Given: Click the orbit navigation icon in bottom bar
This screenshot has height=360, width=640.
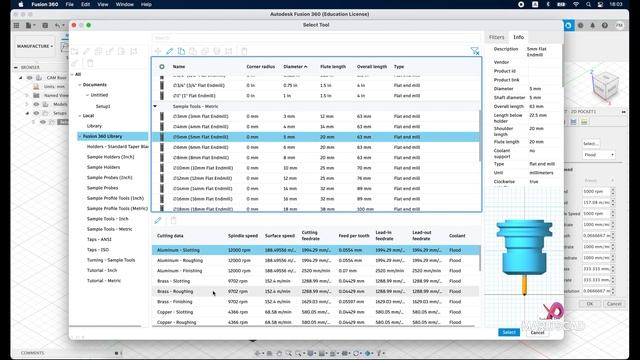Looking at the screenshot, I should [258, 353].
